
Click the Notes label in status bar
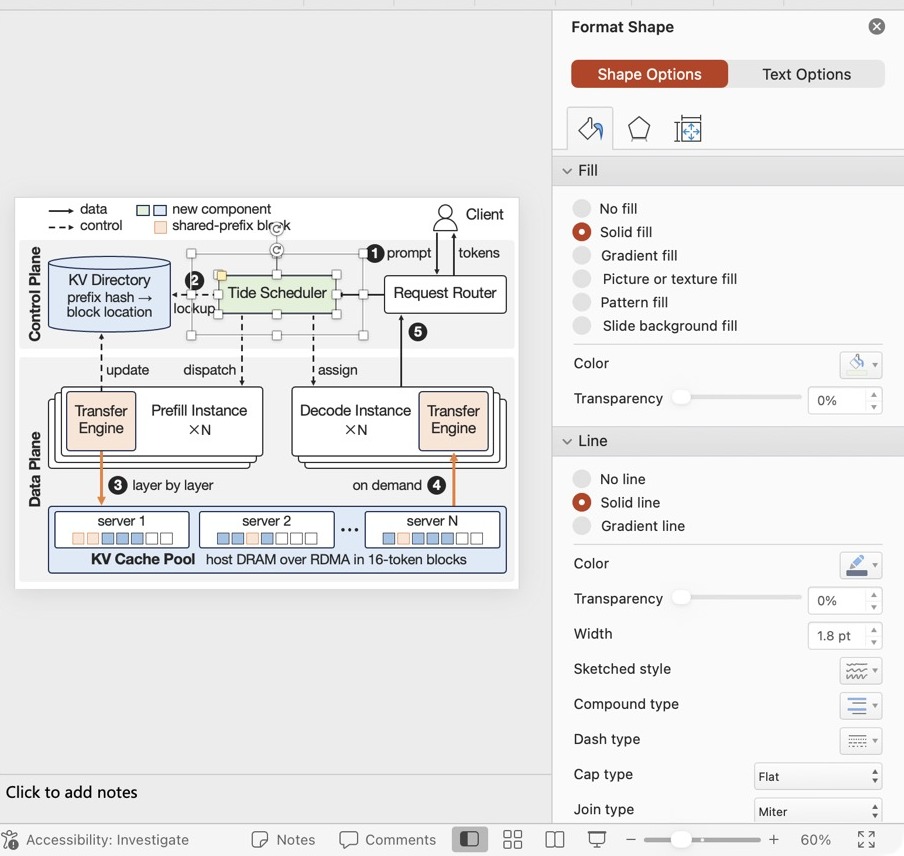pyautogui.click(x=296, y=839)
